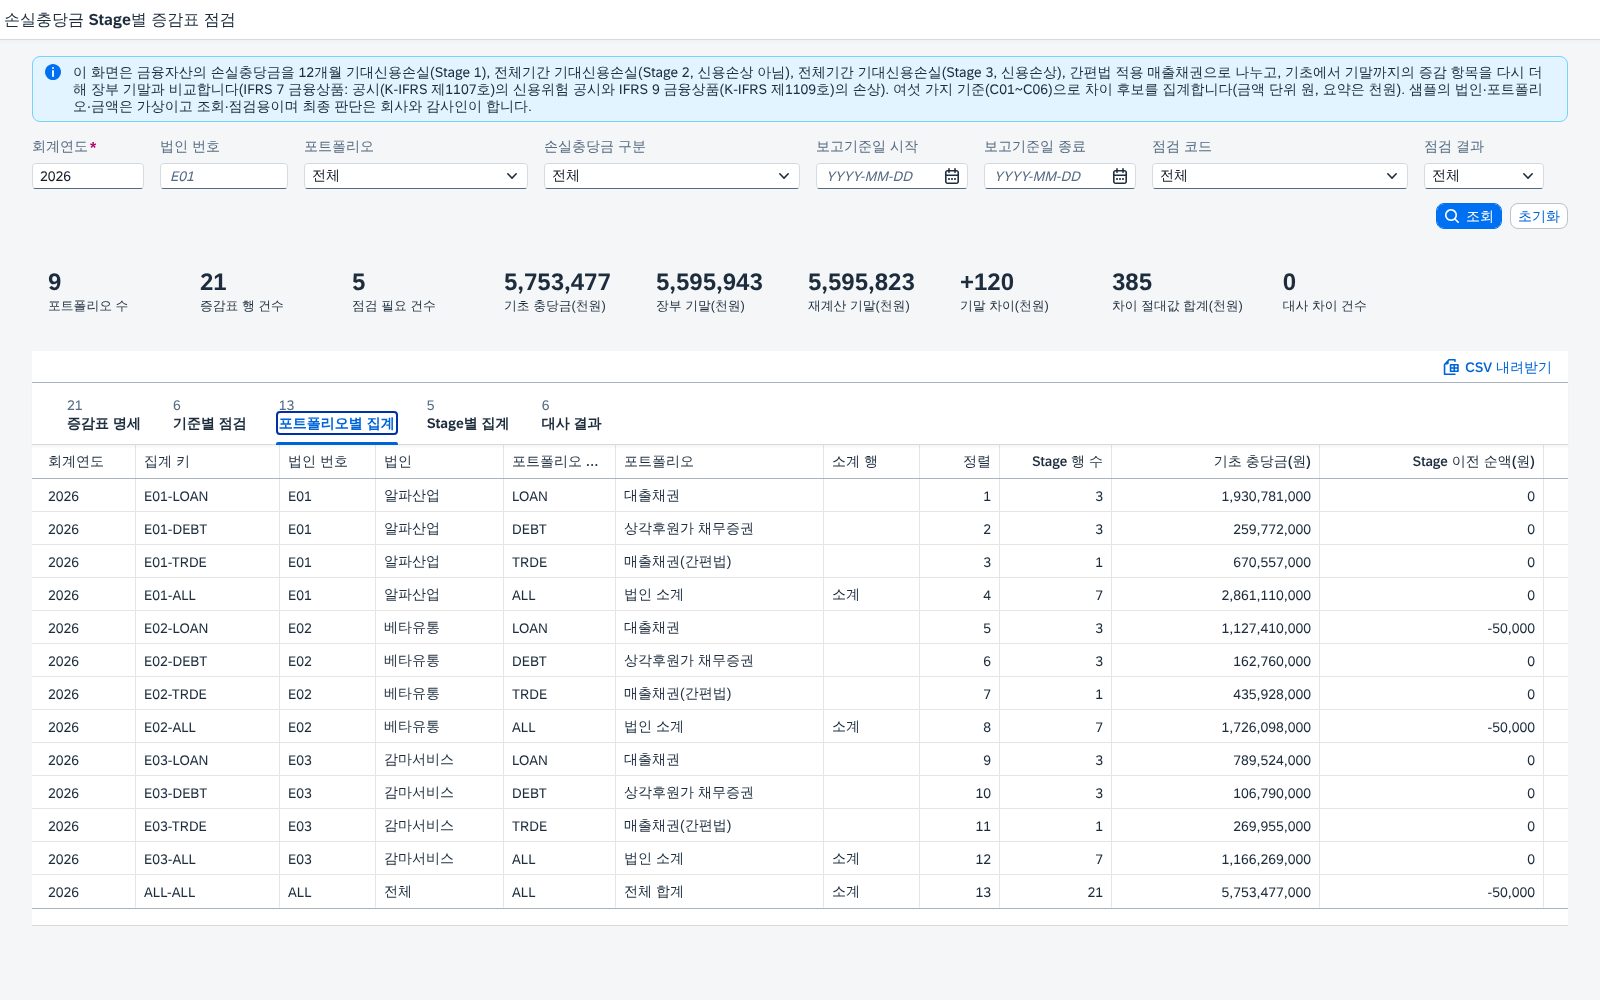Screen dimensions: 1600x1000
Task: Open the Stage별 집계 tab
Action: click(x=468, y=423)
